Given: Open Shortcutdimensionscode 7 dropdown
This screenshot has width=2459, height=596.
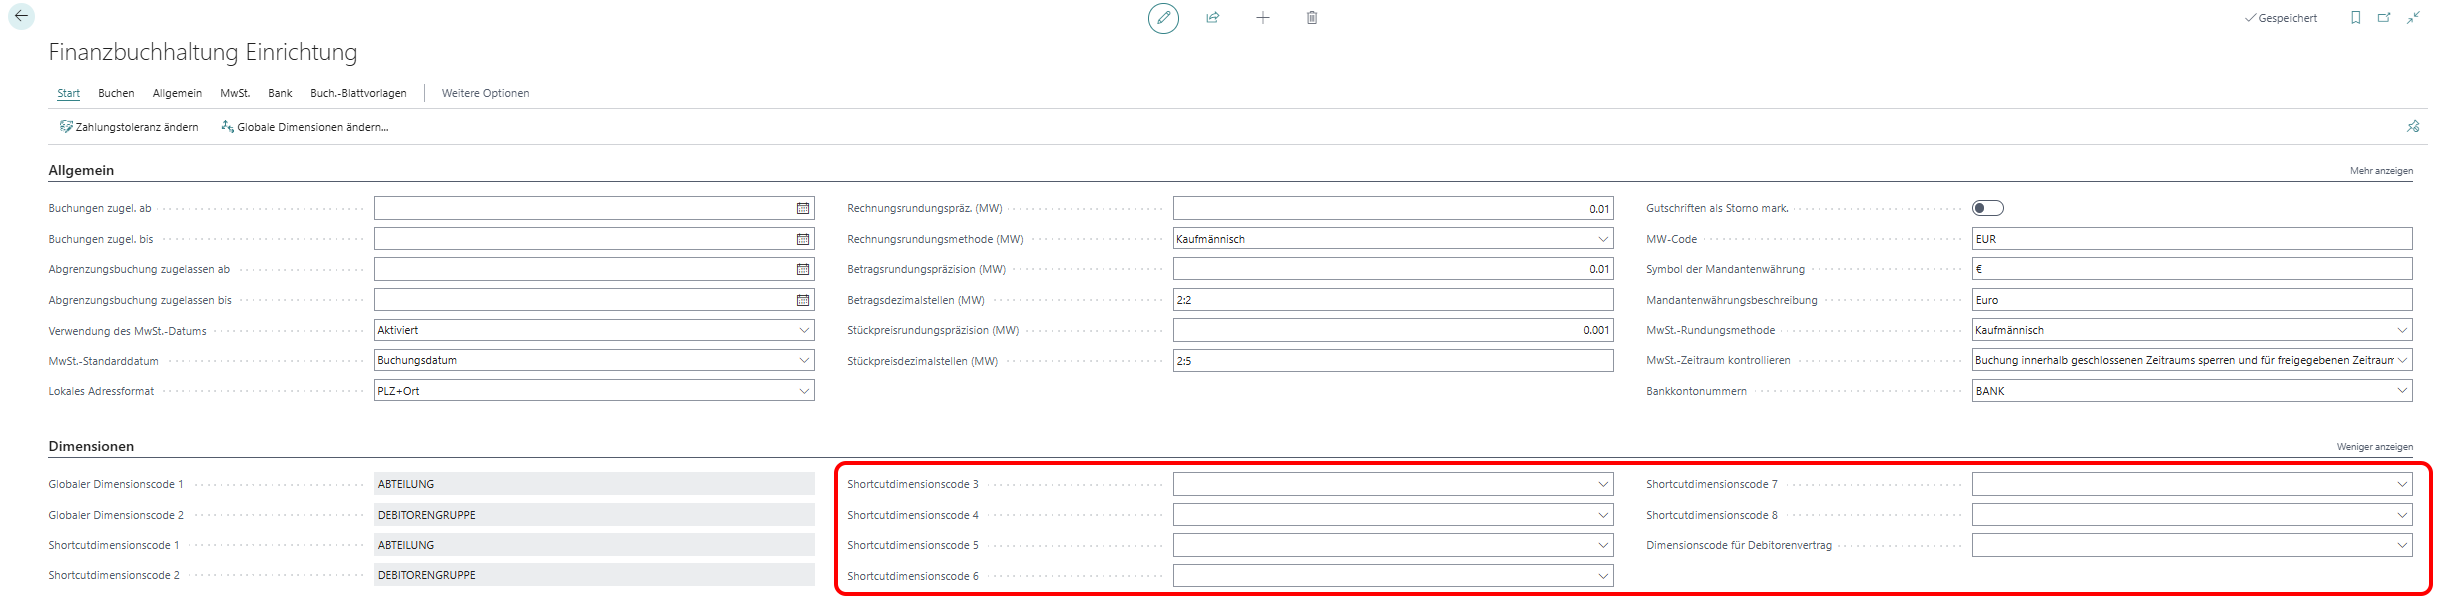Looking at the screenshot, I should point(2402,484).
